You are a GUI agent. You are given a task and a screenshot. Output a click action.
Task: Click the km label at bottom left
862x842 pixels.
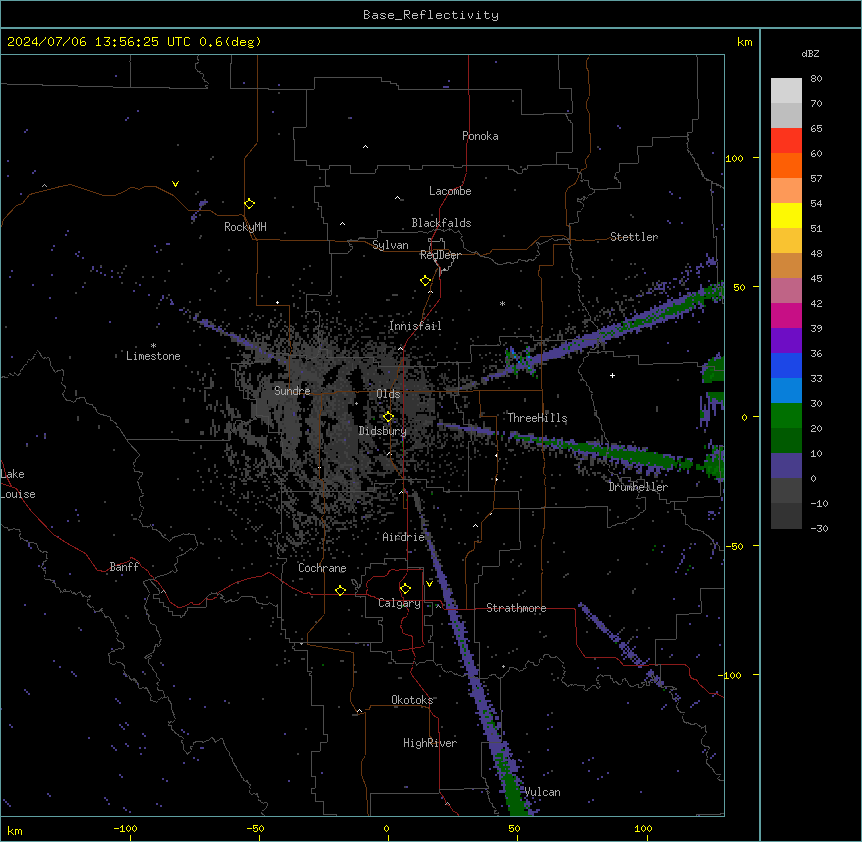pos(15,831)
